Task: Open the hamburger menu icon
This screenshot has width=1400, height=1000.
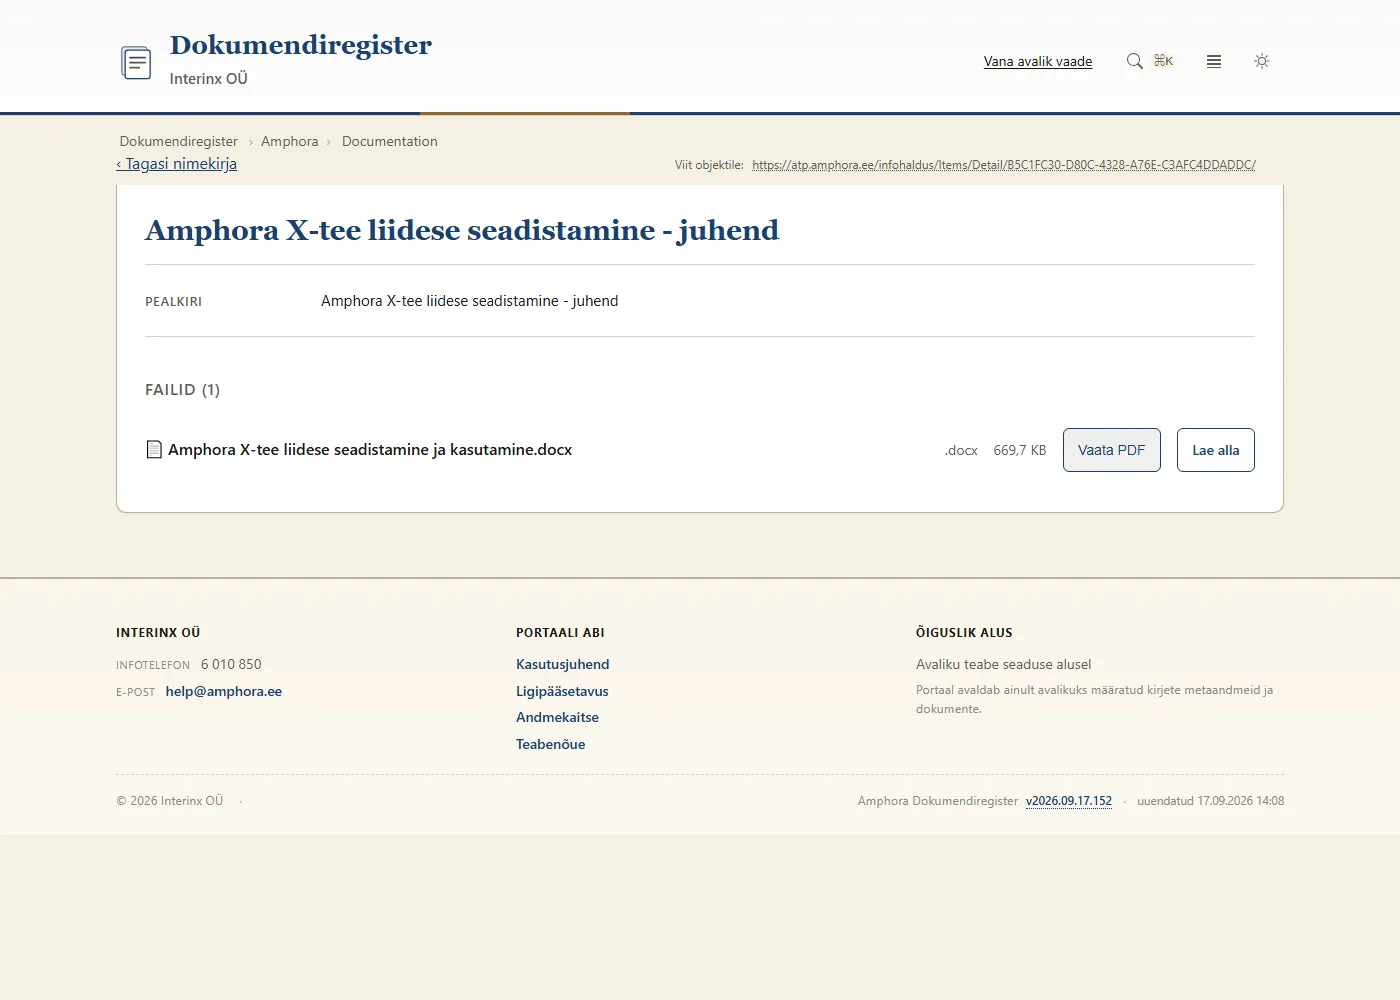Action: tap(1214, 61)
